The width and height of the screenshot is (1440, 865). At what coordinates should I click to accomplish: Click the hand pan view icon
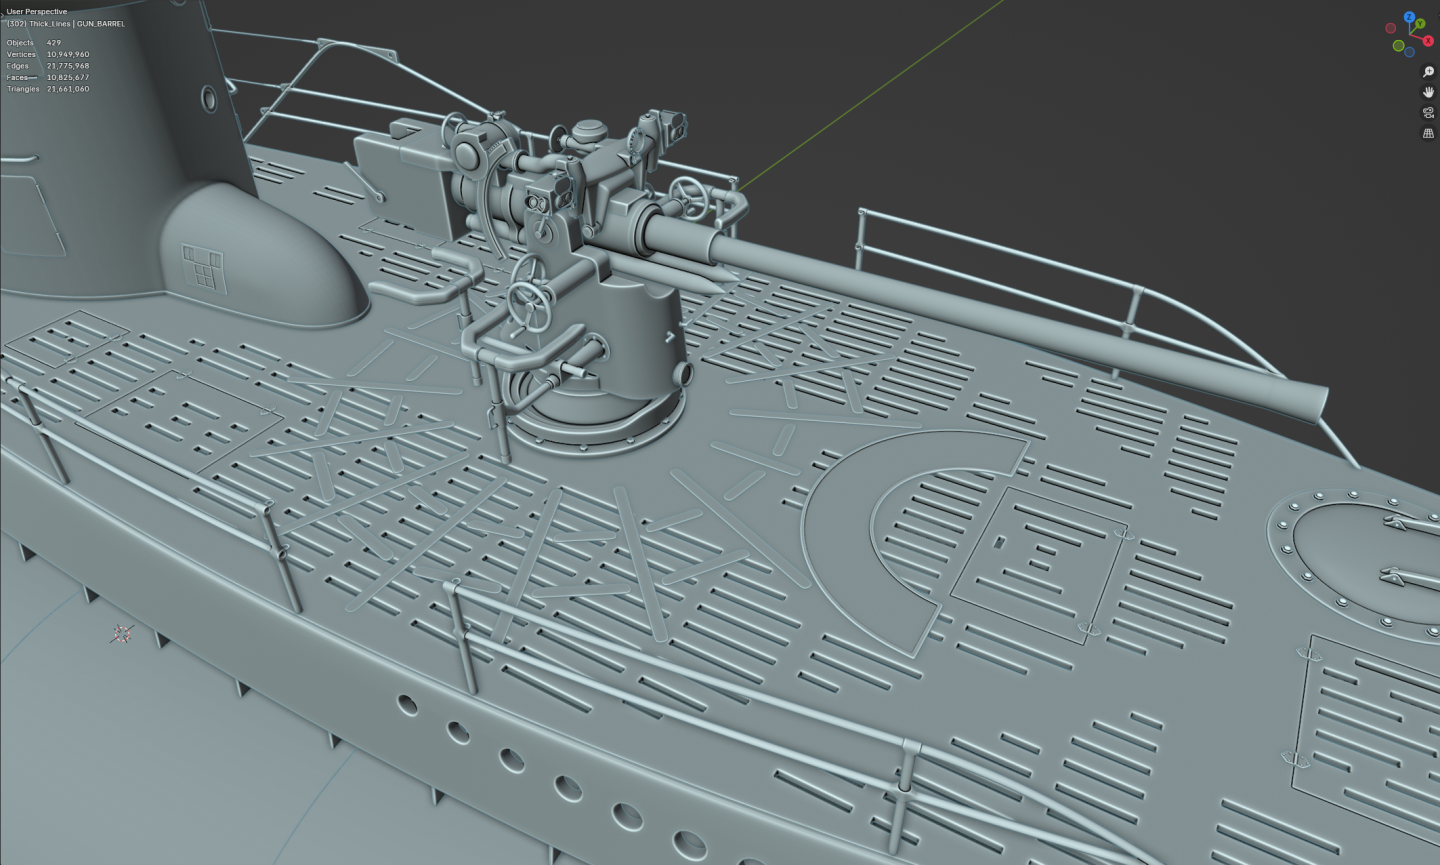coord(1428,92)
